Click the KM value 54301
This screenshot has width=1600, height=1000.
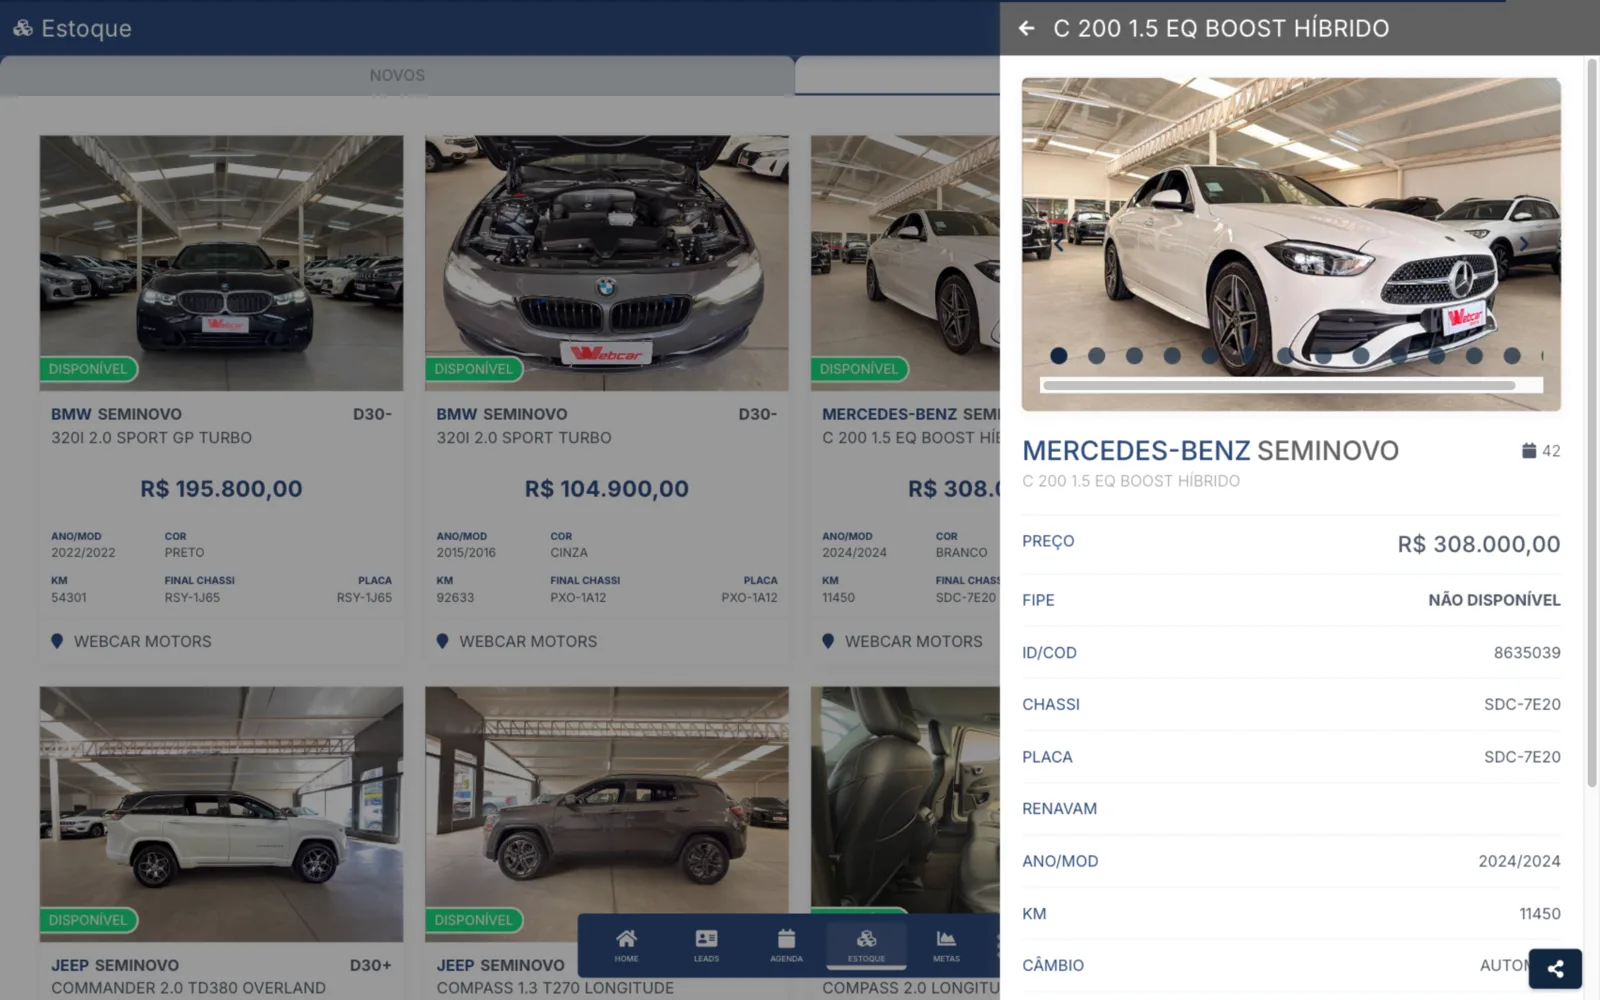69,598
